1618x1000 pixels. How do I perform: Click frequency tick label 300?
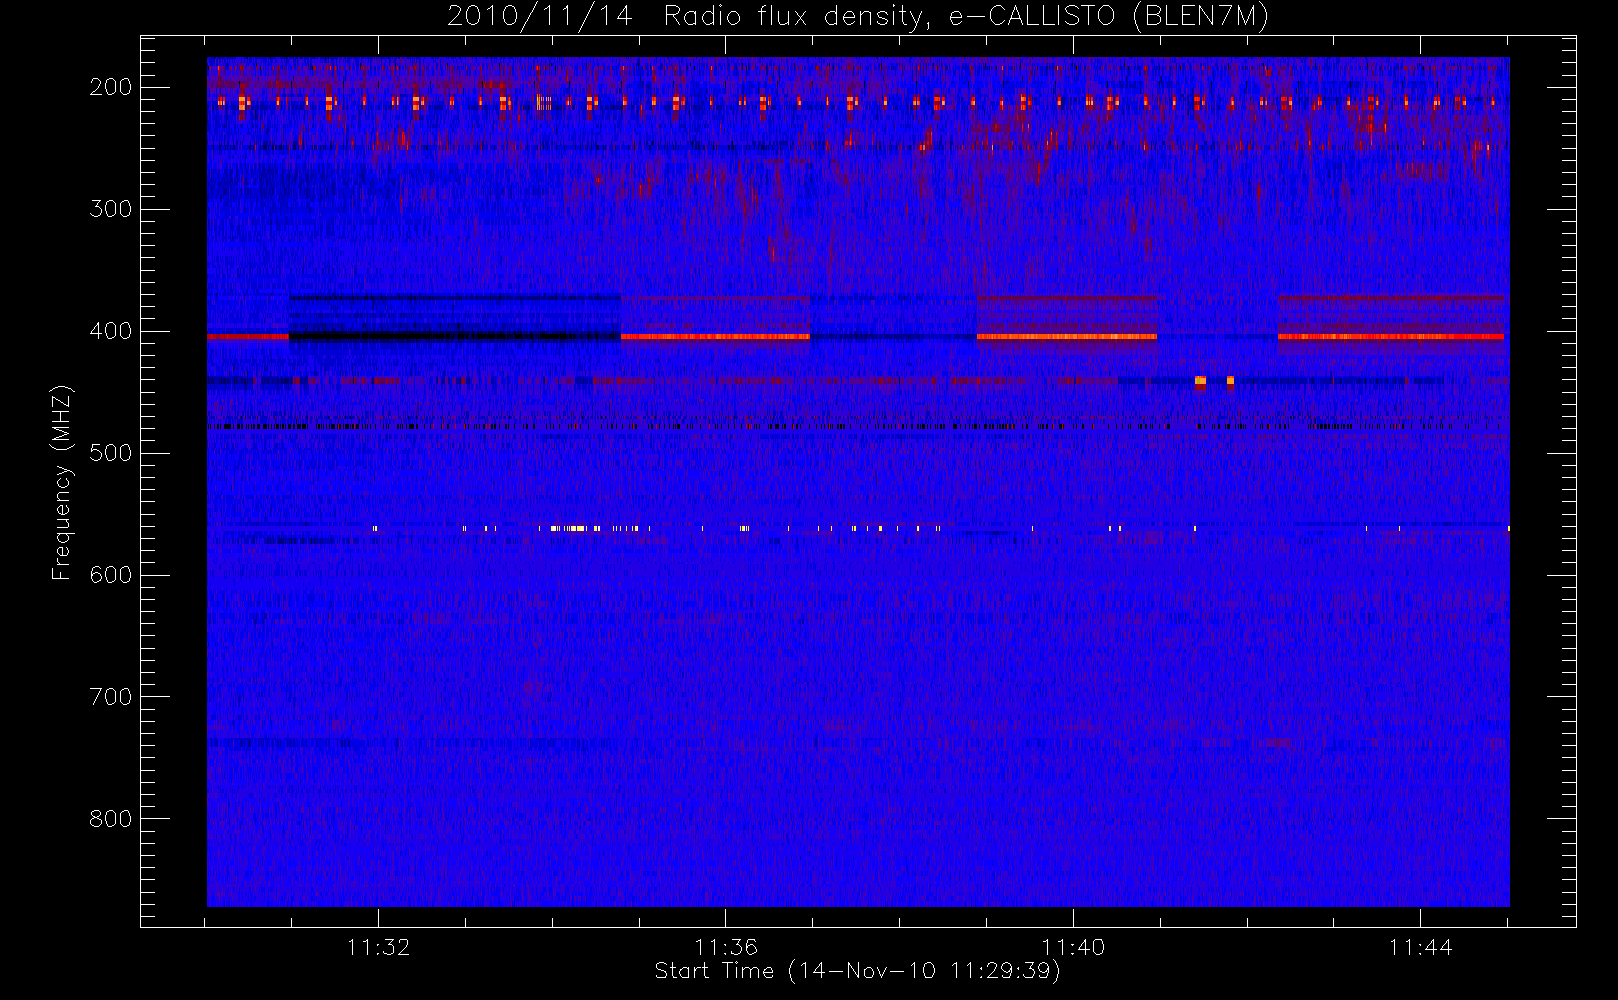pyautogui.click(x=111, y=209)
